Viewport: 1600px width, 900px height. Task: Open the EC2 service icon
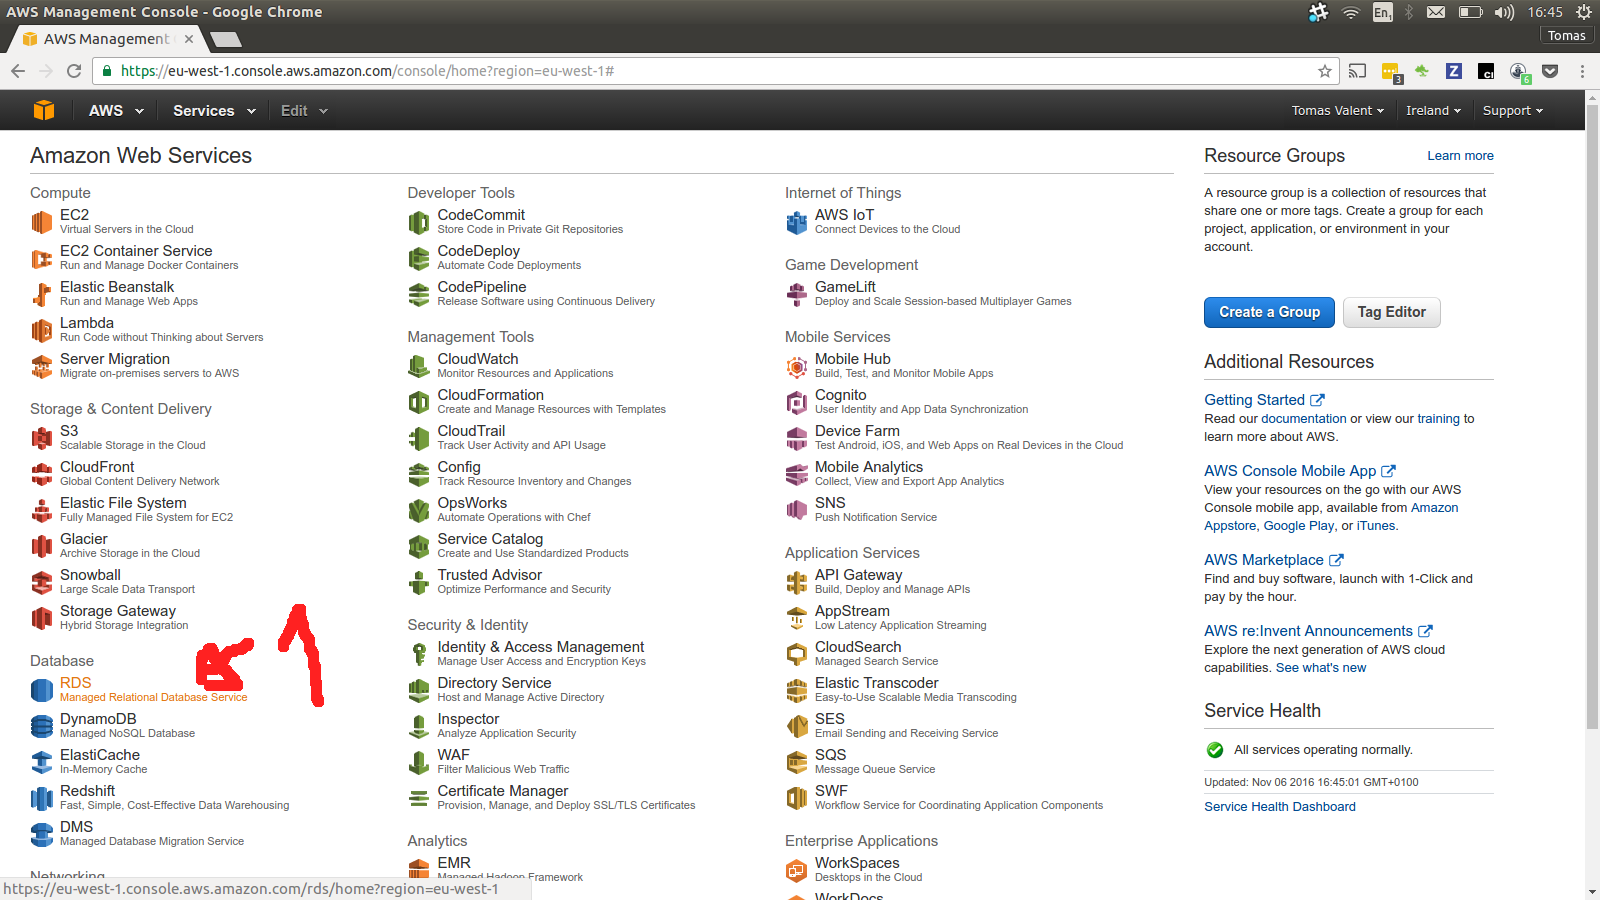pyautogui.click(x=41, y=222)
